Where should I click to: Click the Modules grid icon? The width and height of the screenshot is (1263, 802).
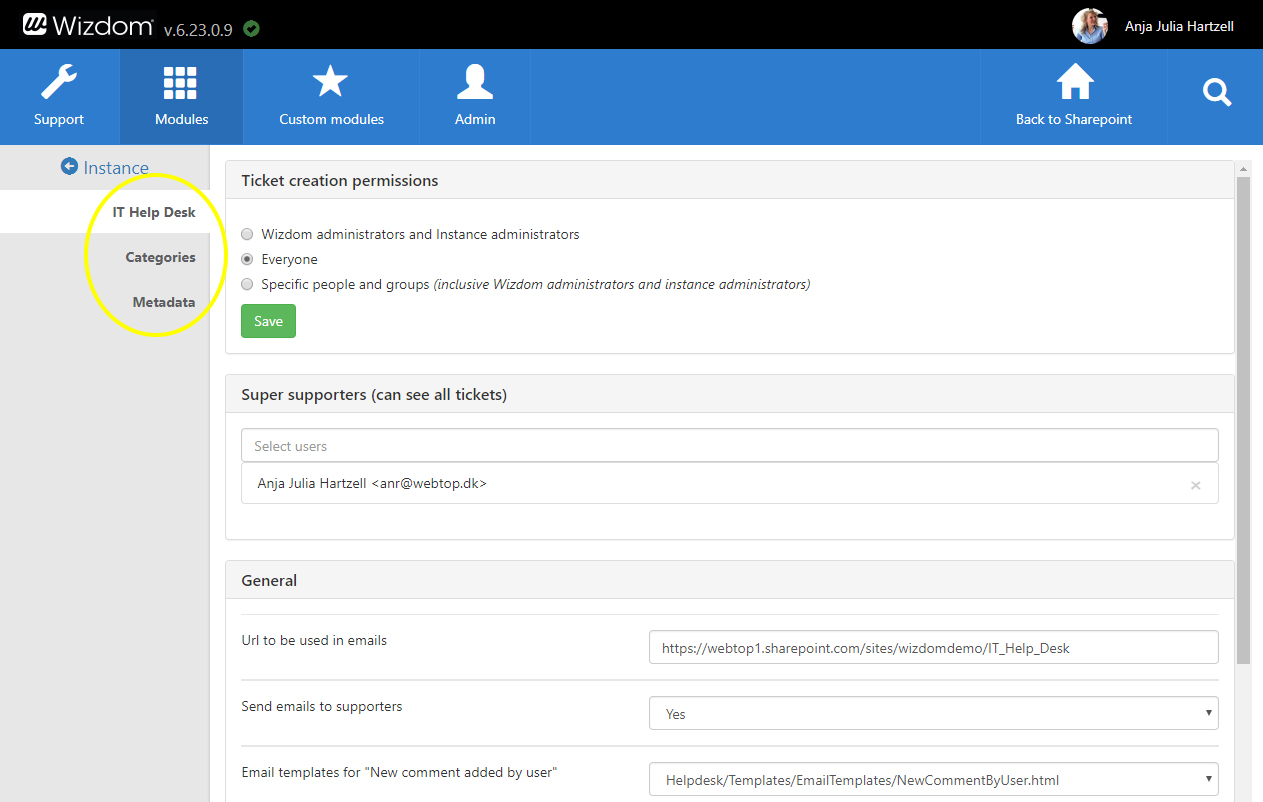coord(181,84)
